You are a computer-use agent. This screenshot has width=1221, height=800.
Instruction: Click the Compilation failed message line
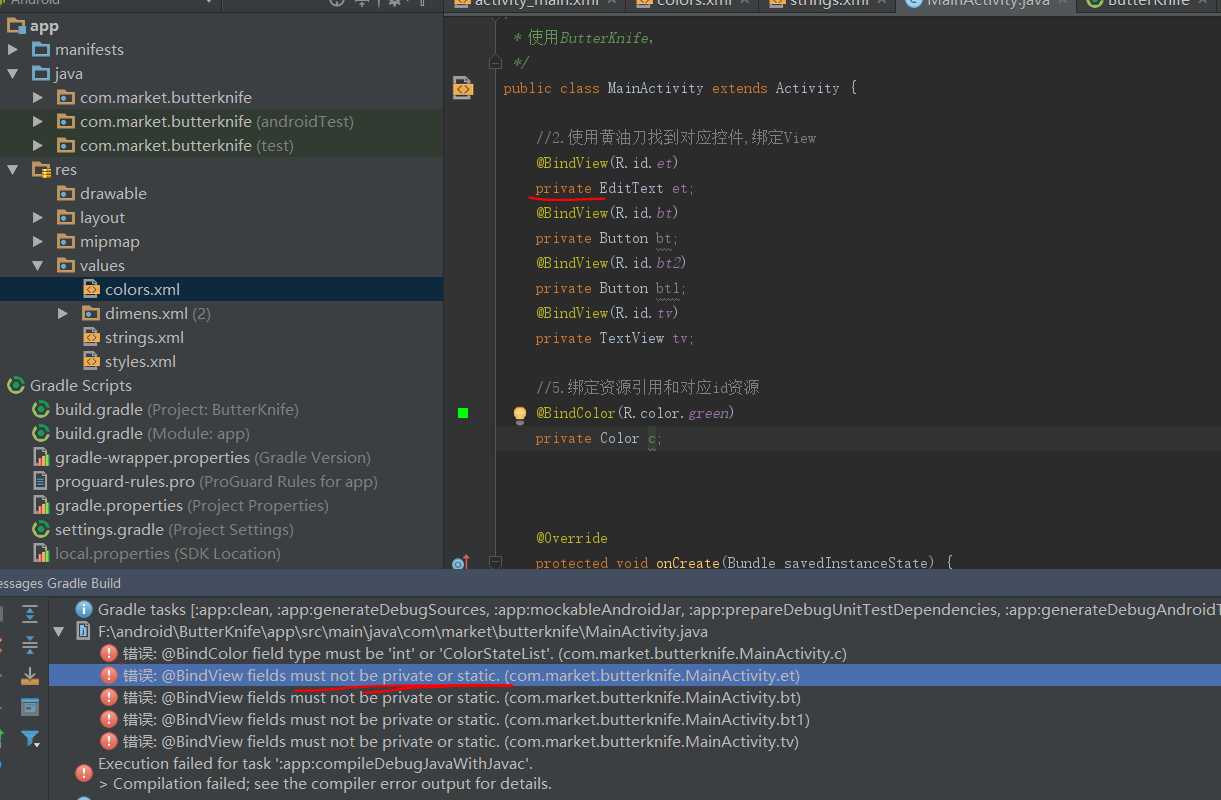click(x=325, y=783)
